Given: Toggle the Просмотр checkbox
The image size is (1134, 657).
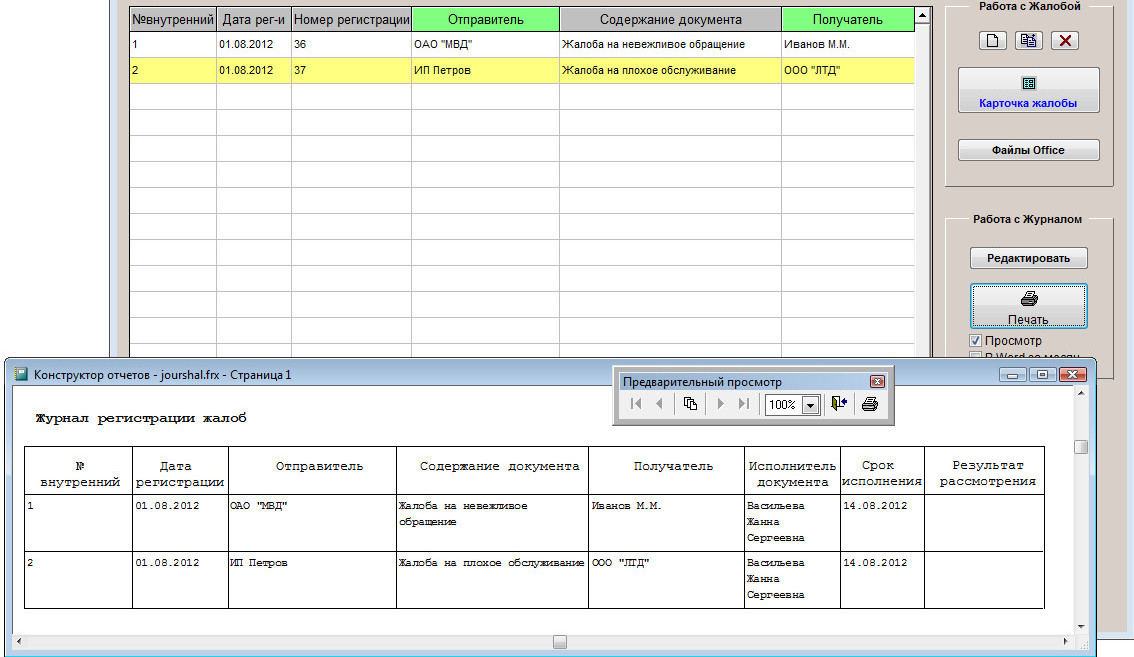Looking at the screenshot, I should pyautogui.click(x=976, y=341).
